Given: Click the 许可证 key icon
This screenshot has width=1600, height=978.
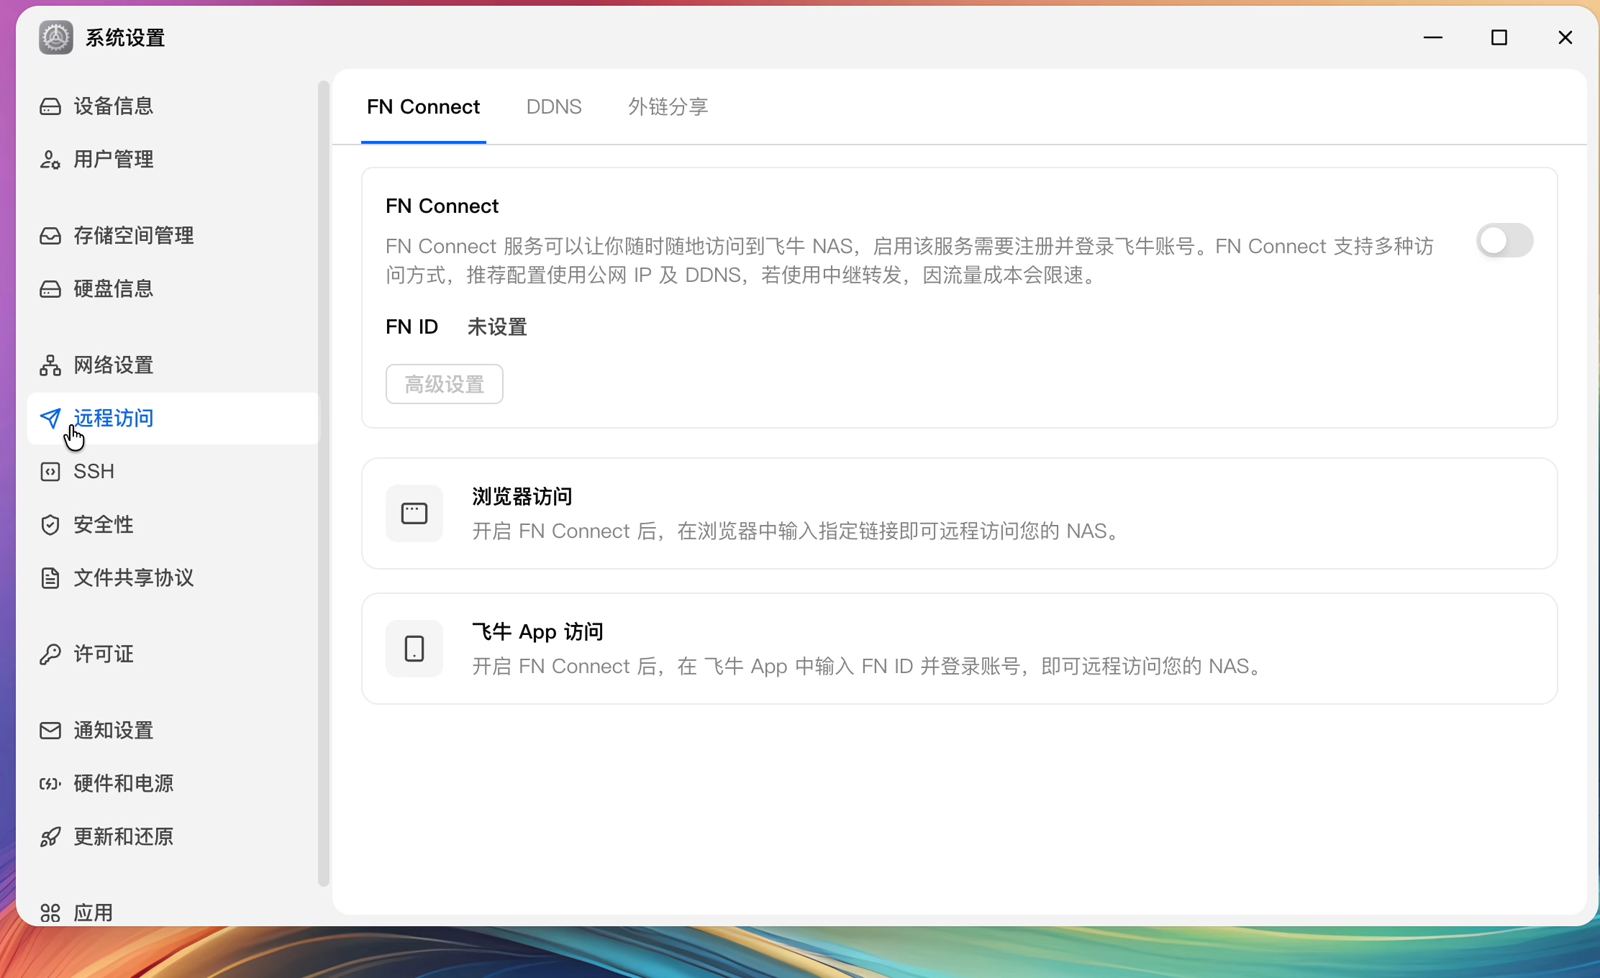Looking at the screenshot, I should (50, 654).
